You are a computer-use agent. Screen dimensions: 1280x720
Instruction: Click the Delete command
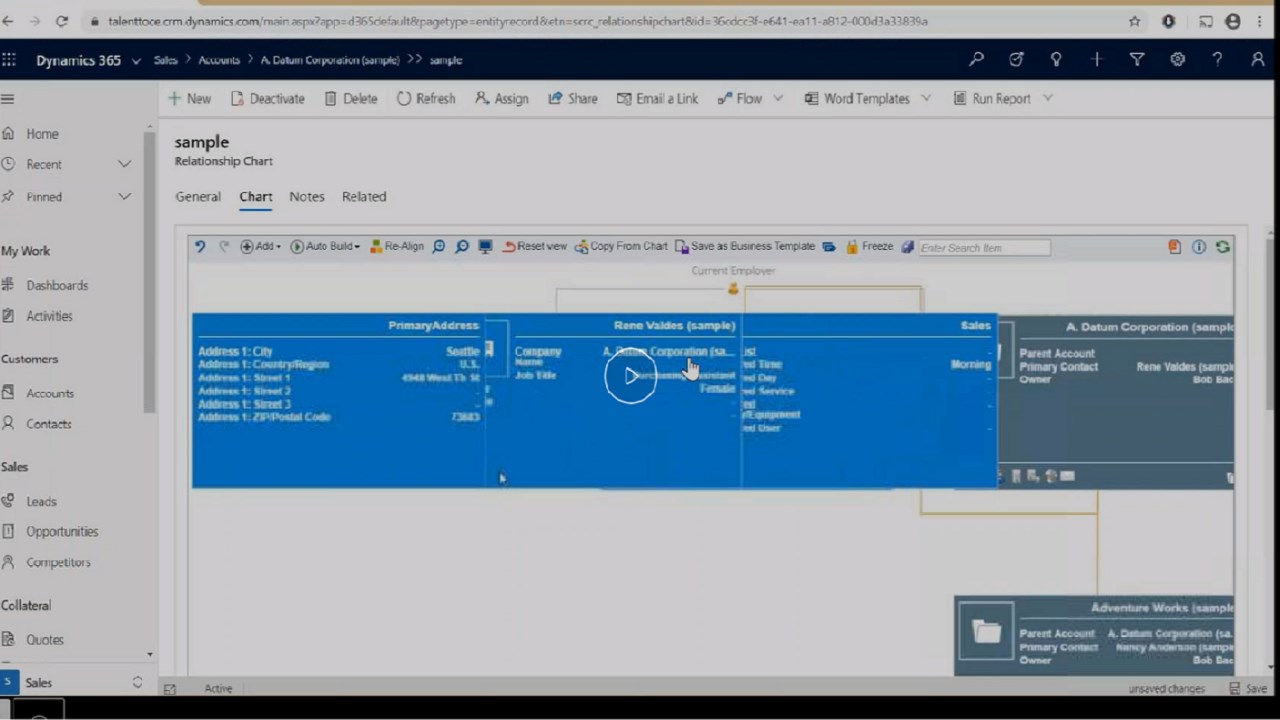pos(350,99)
